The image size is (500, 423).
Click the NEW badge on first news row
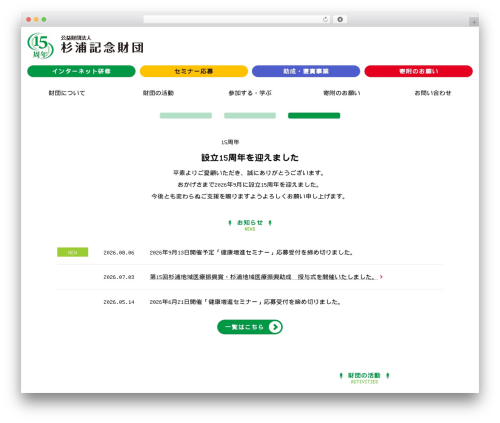(73, 252)
